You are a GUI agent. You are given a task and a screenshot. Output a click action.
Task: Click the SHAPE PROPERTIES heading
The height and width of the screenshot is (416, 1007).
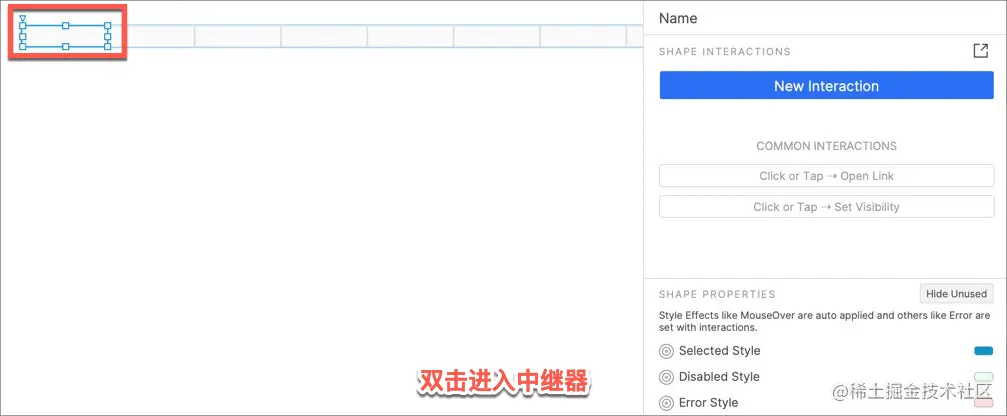pos(717,294)
